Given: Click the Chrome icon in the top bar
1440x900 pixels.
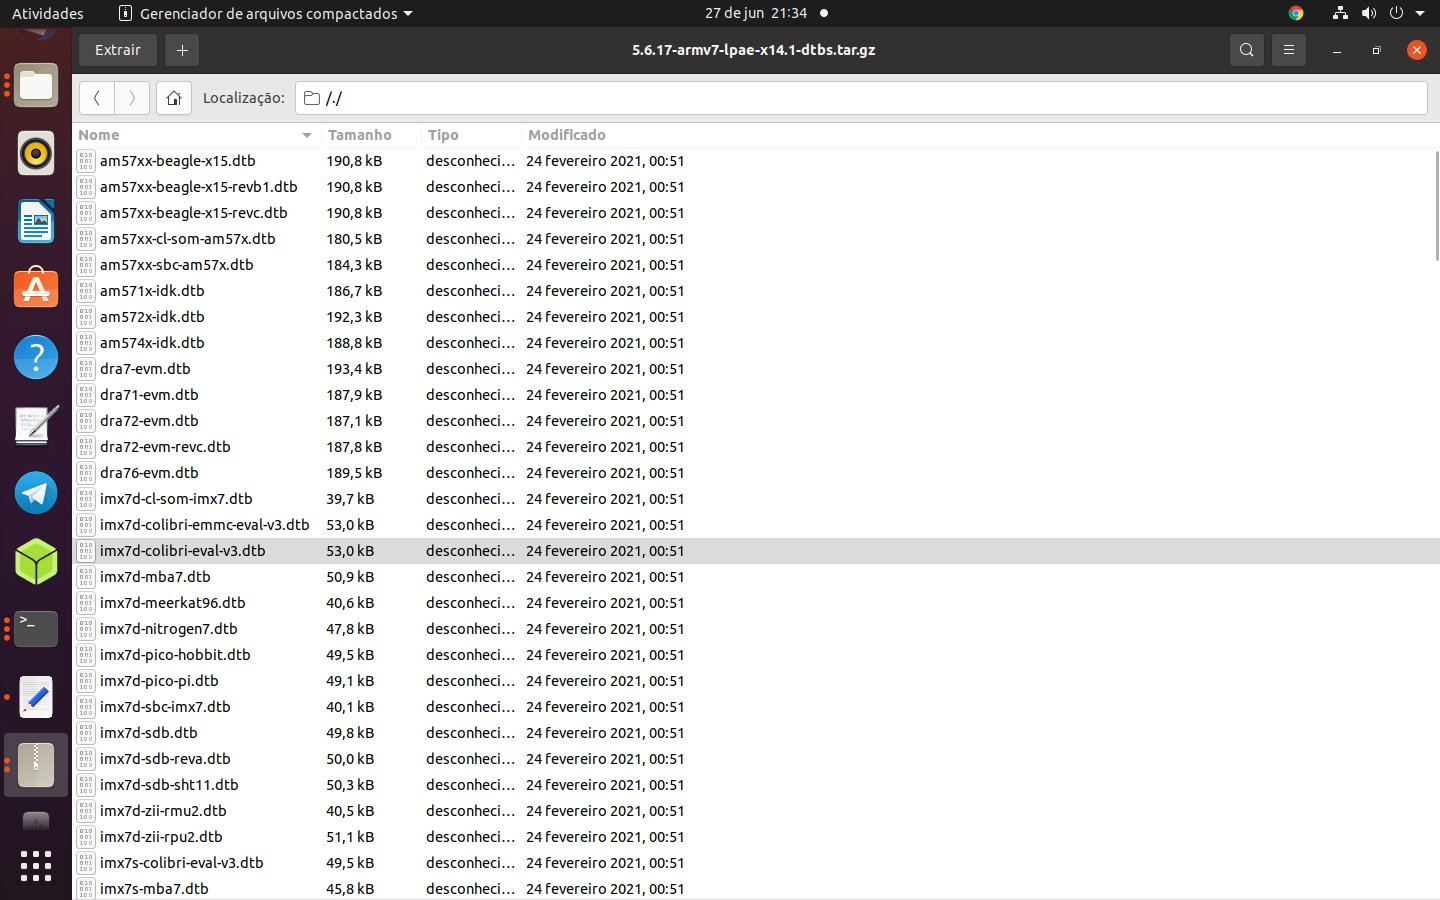Looking at the screenshot, I should [x=1296, y=13].
